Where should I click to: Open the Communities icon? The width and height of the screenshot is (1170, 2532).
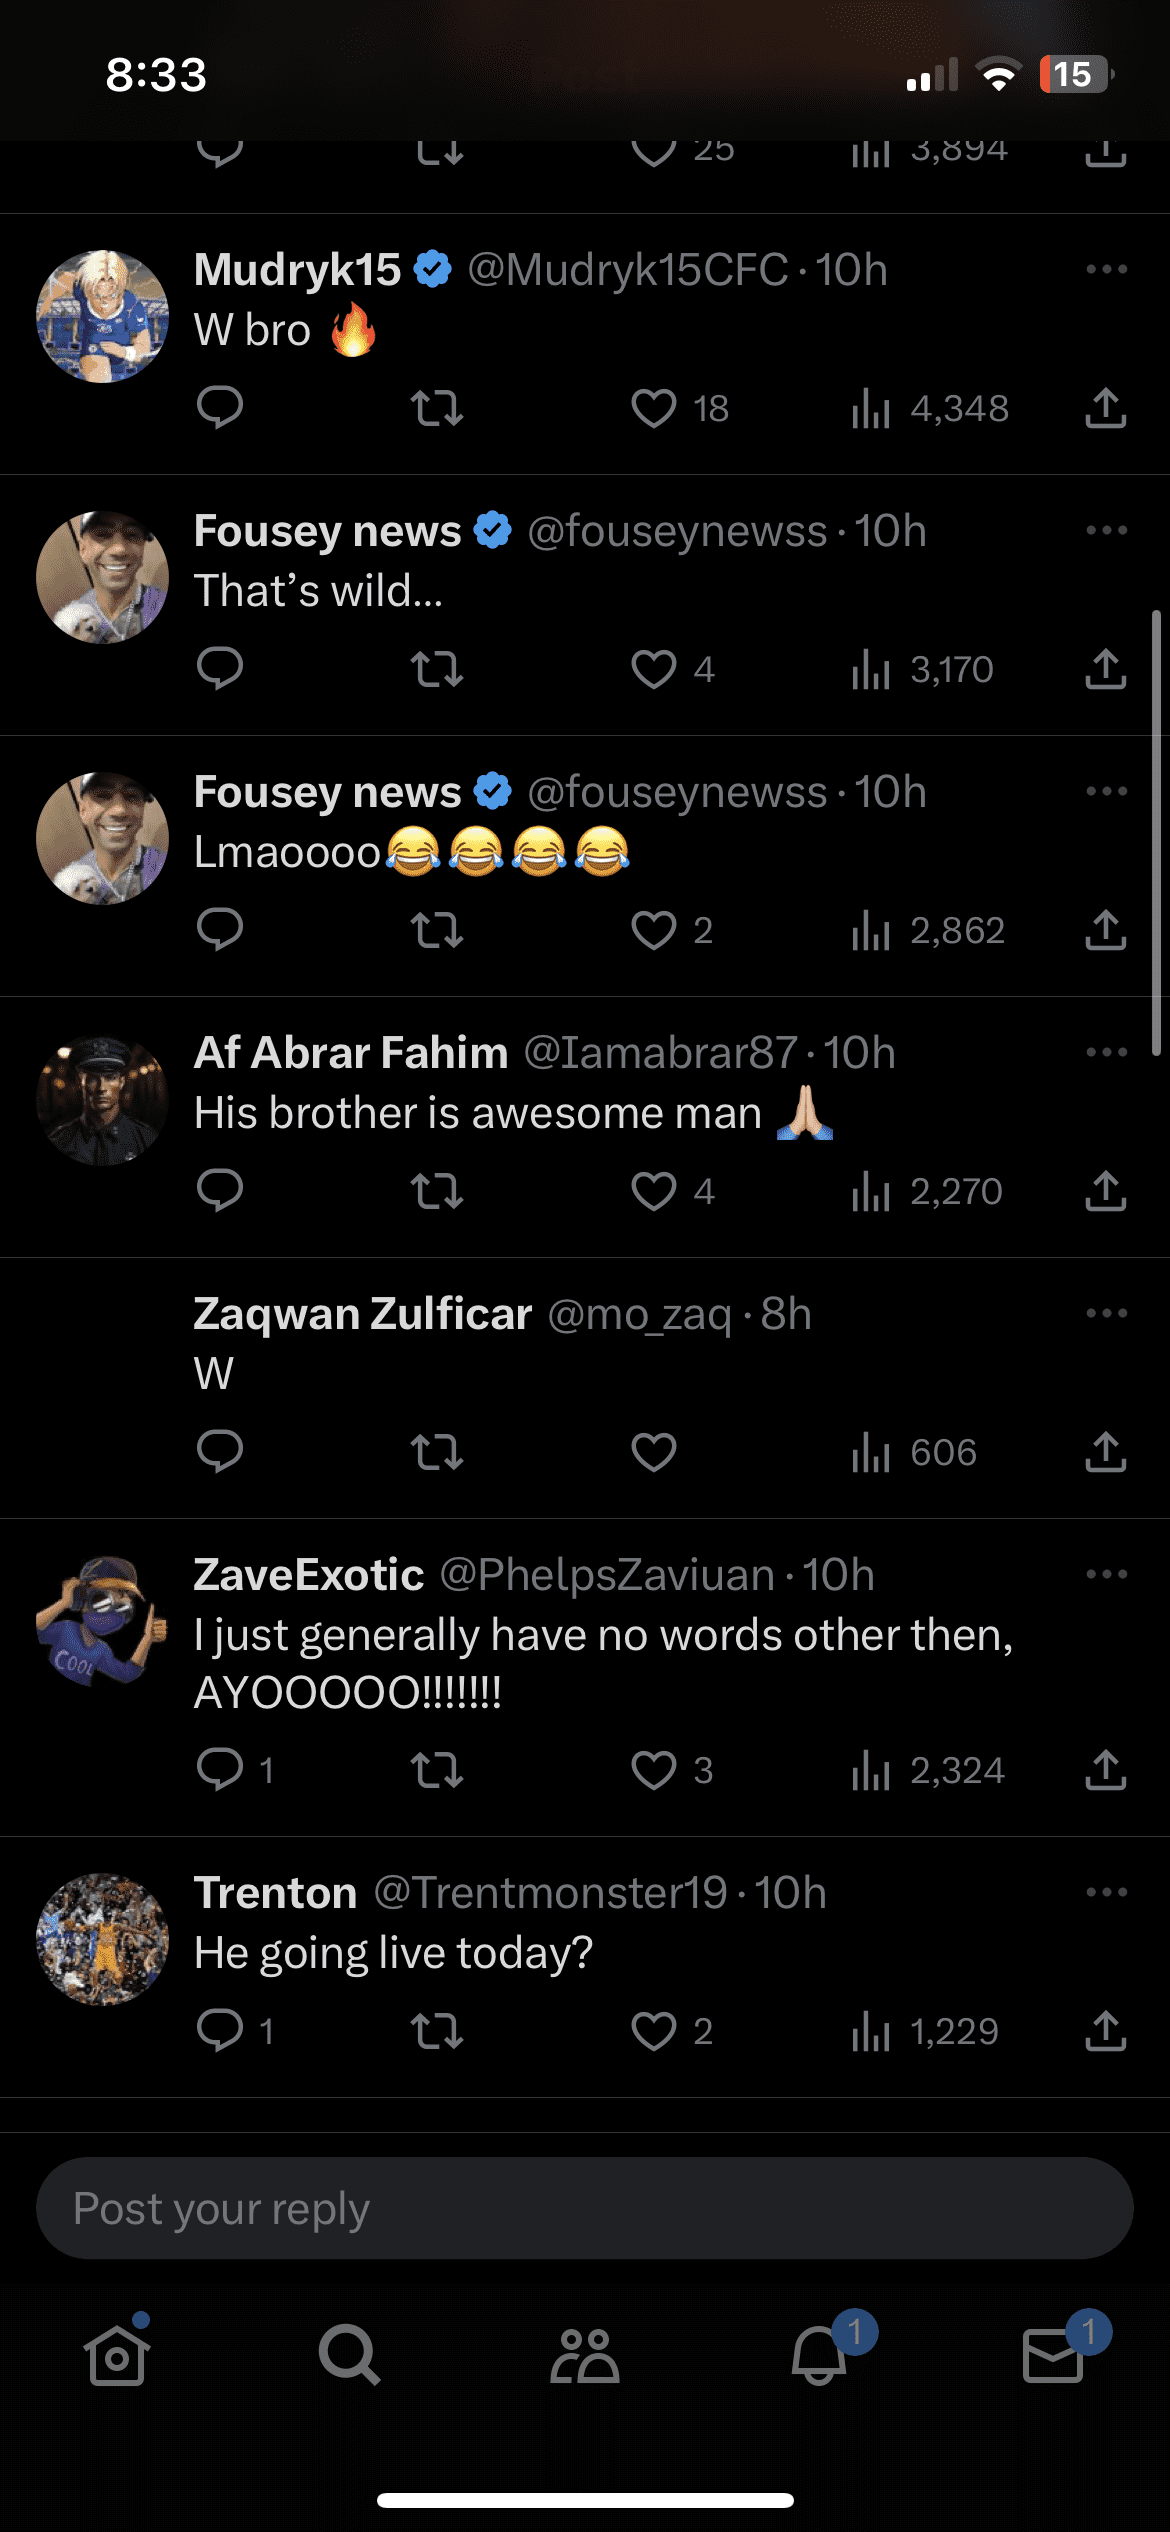tap(584, 2356)
